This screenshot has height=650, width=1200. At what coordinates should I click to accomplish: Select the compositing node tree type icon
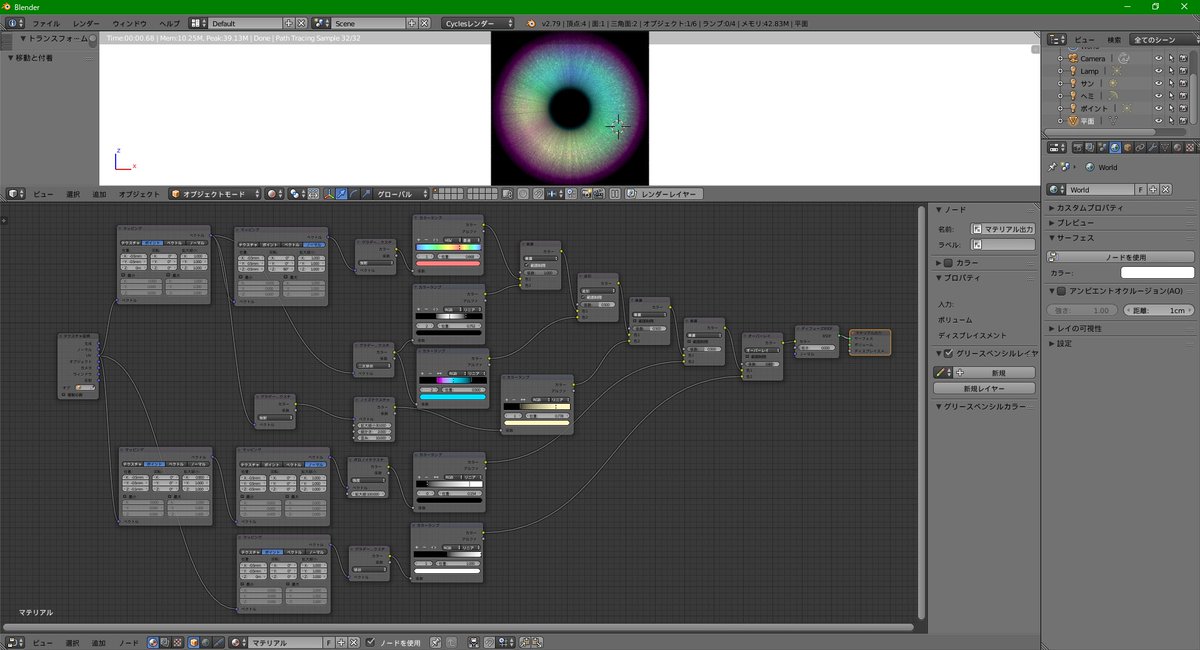[x=165, y=643]
